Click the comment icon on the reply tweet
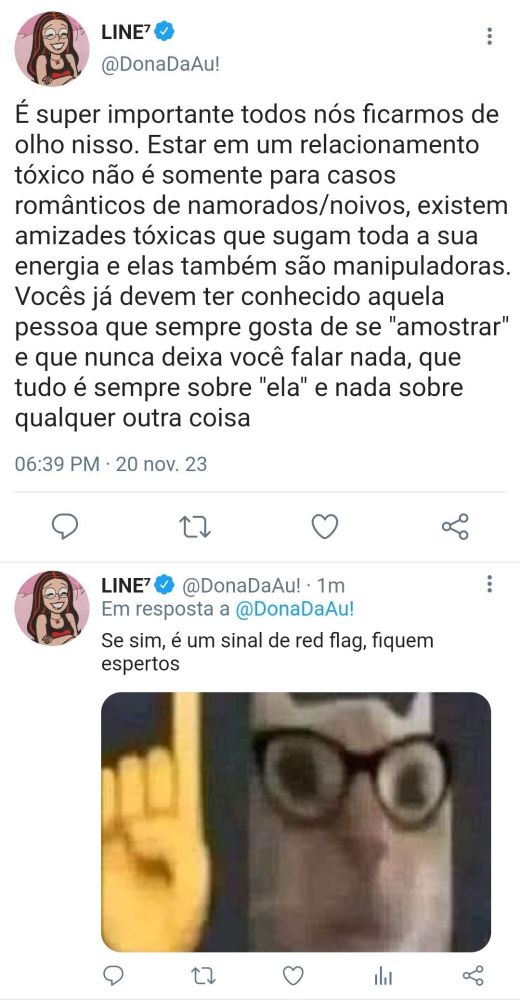This screenshot has height=1000, width=520. 114,976
